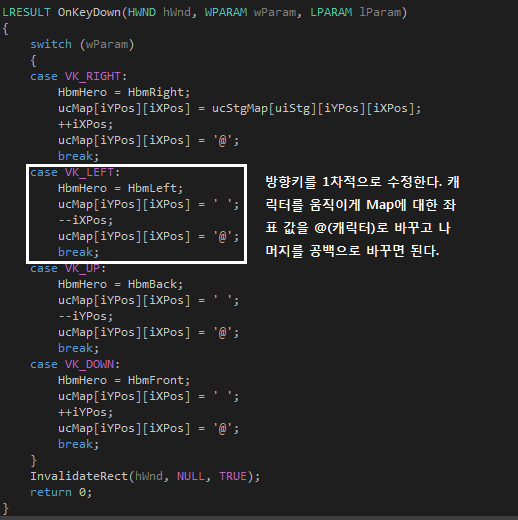This screenshot has width=518, height=520.
Task: Click the HbmHero = HbmLeft; line
Action: (120, 188)
